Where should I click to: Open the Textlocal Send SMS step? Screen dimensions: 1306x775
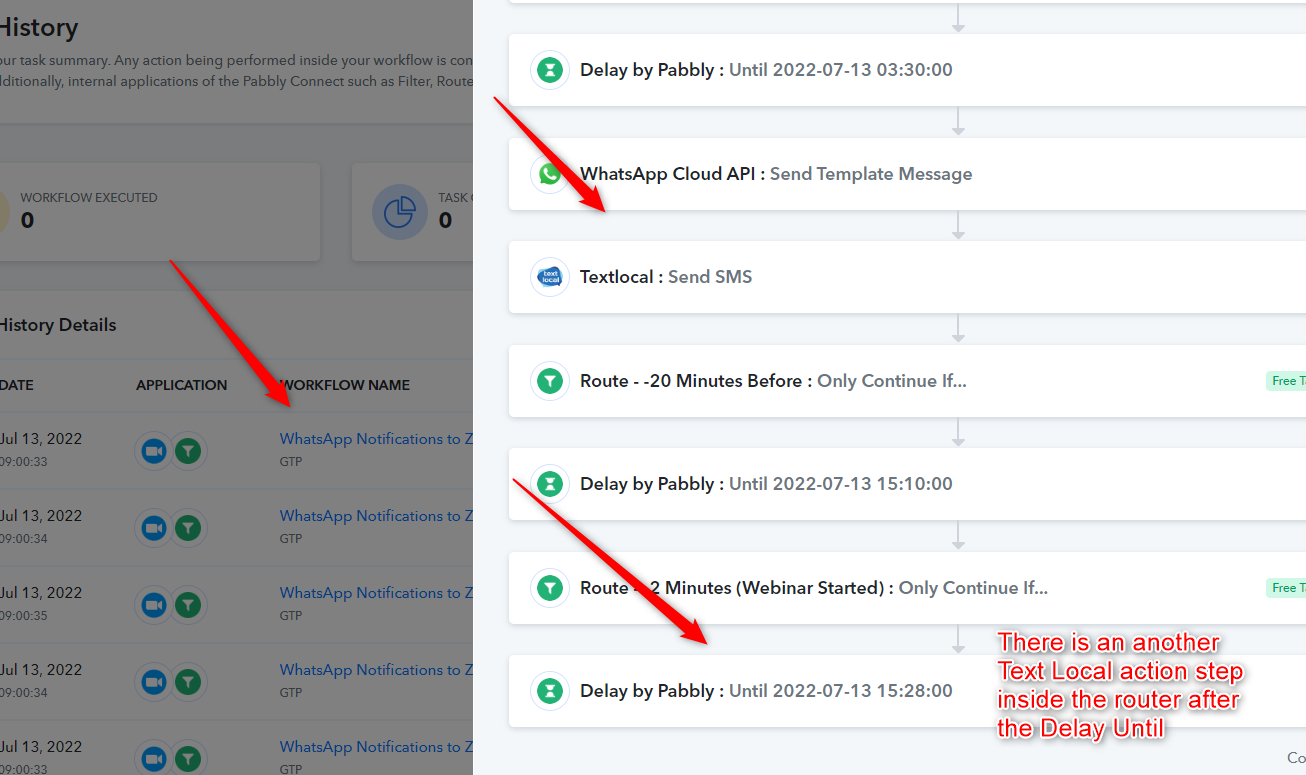tap(907, 277)
